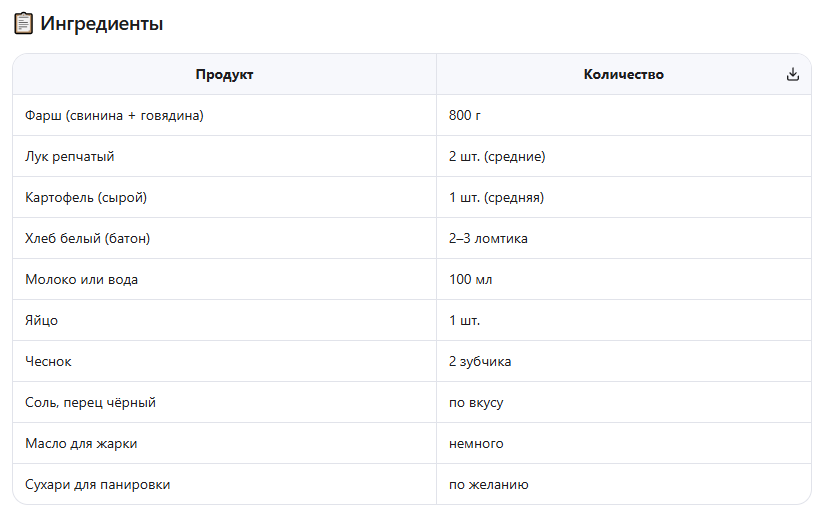This screenshot has width=832, height=518.
Task: Click the Количество column header
Action: (x=623, y=74)
